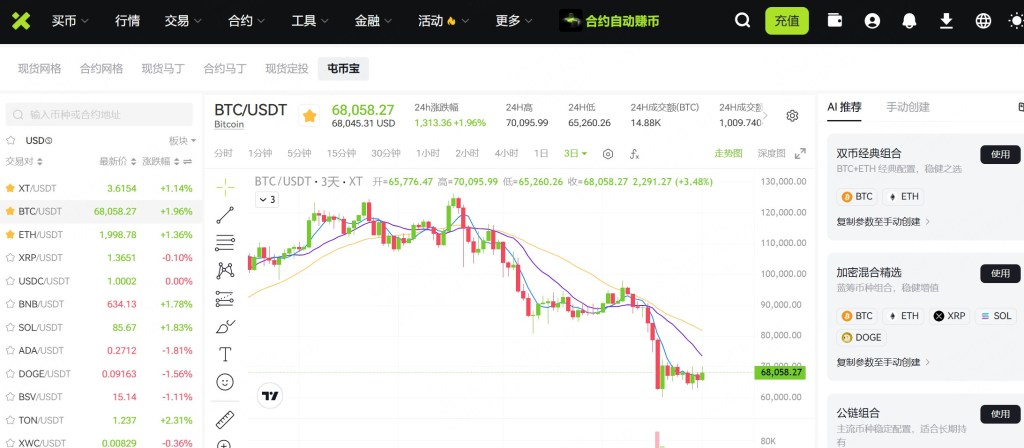1024x448 pixels.
Task: Sort pair list by 最新价 column
Action: pos(118,161)
